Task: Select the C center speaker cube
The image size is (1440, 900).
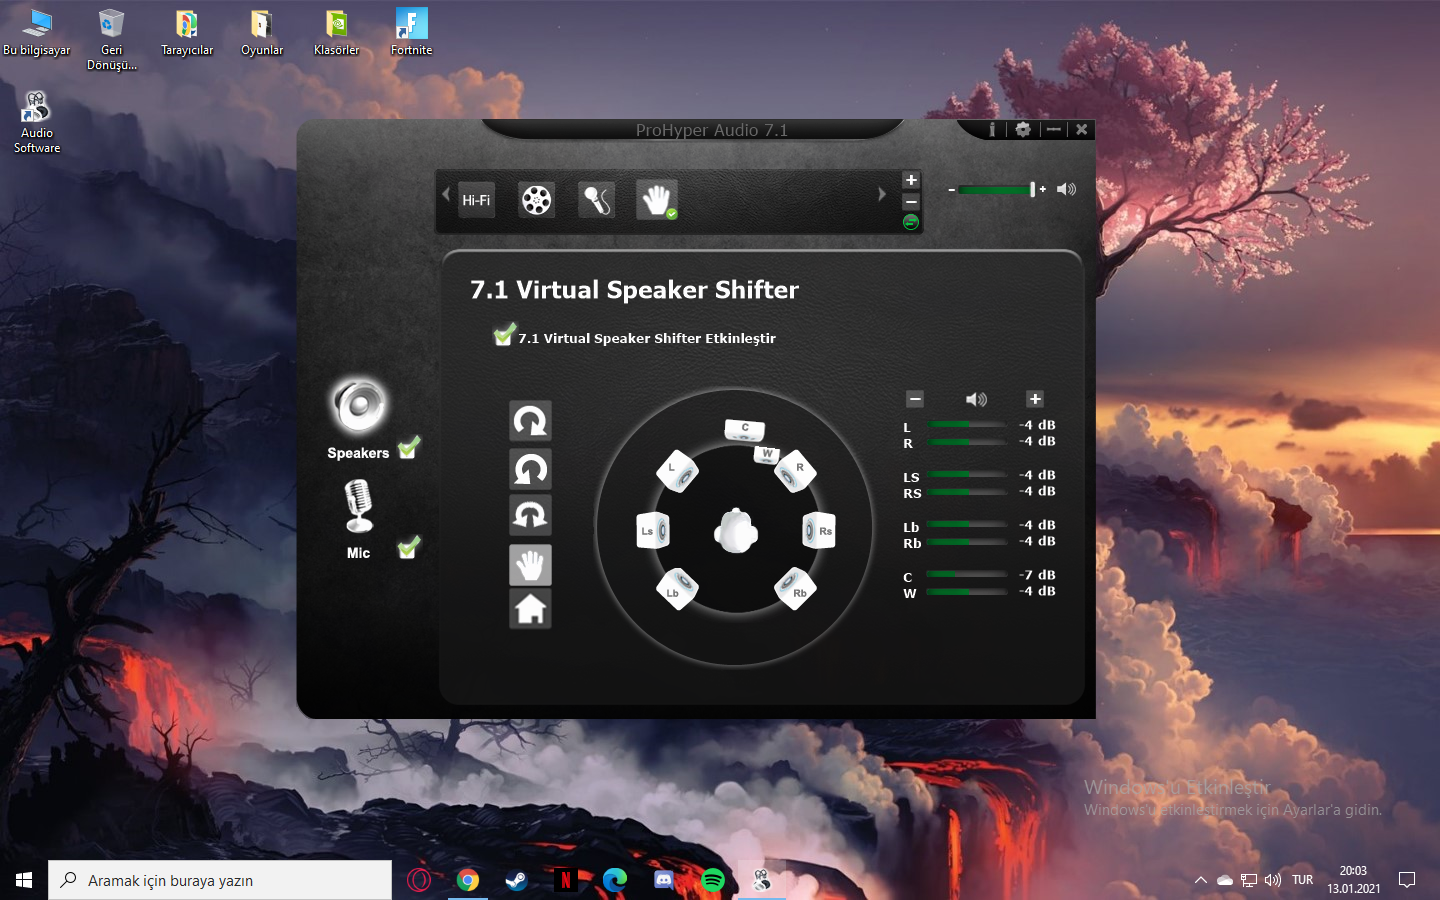Action: click(745, 430)
